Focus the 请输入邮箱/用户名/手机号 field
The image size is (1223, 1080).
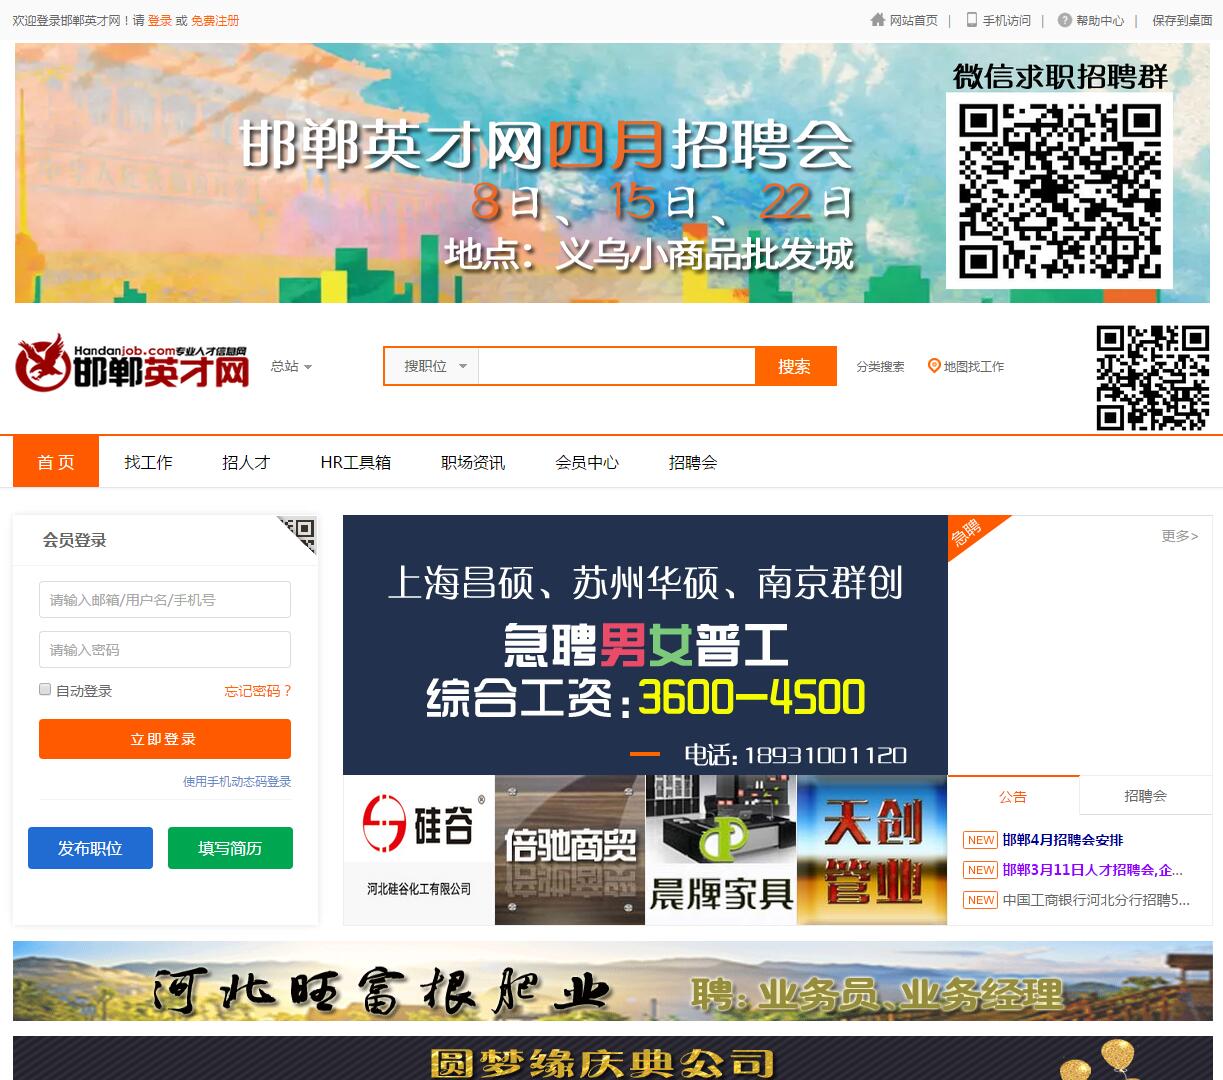(165, 600)
